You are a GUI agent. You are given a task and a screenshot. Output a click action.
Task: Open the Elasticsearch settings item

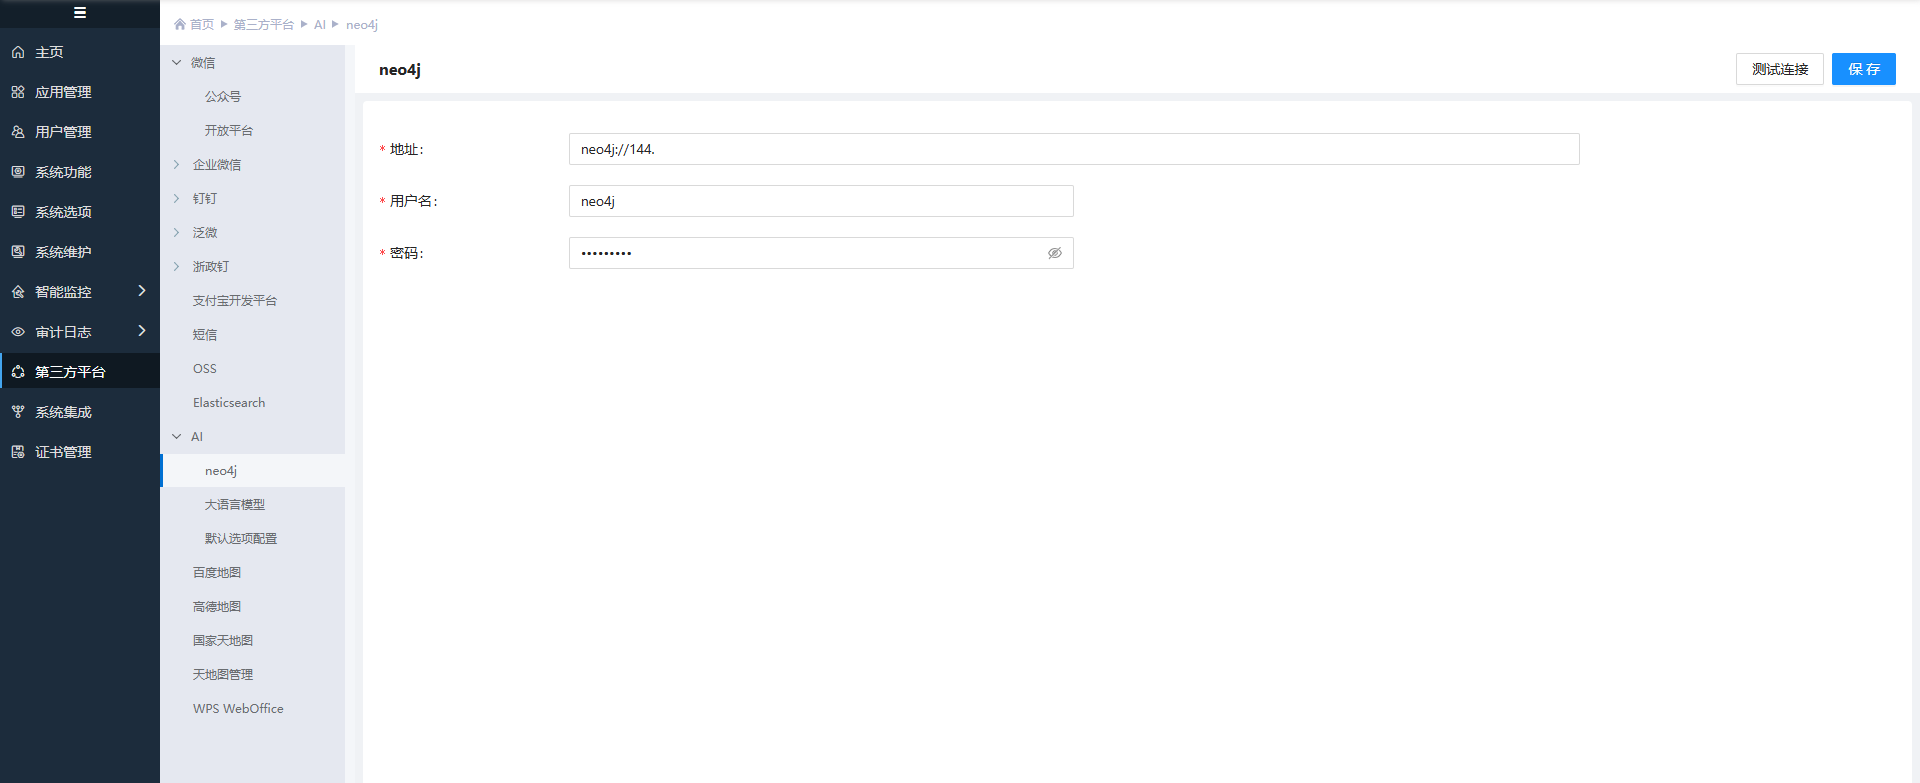229,403
